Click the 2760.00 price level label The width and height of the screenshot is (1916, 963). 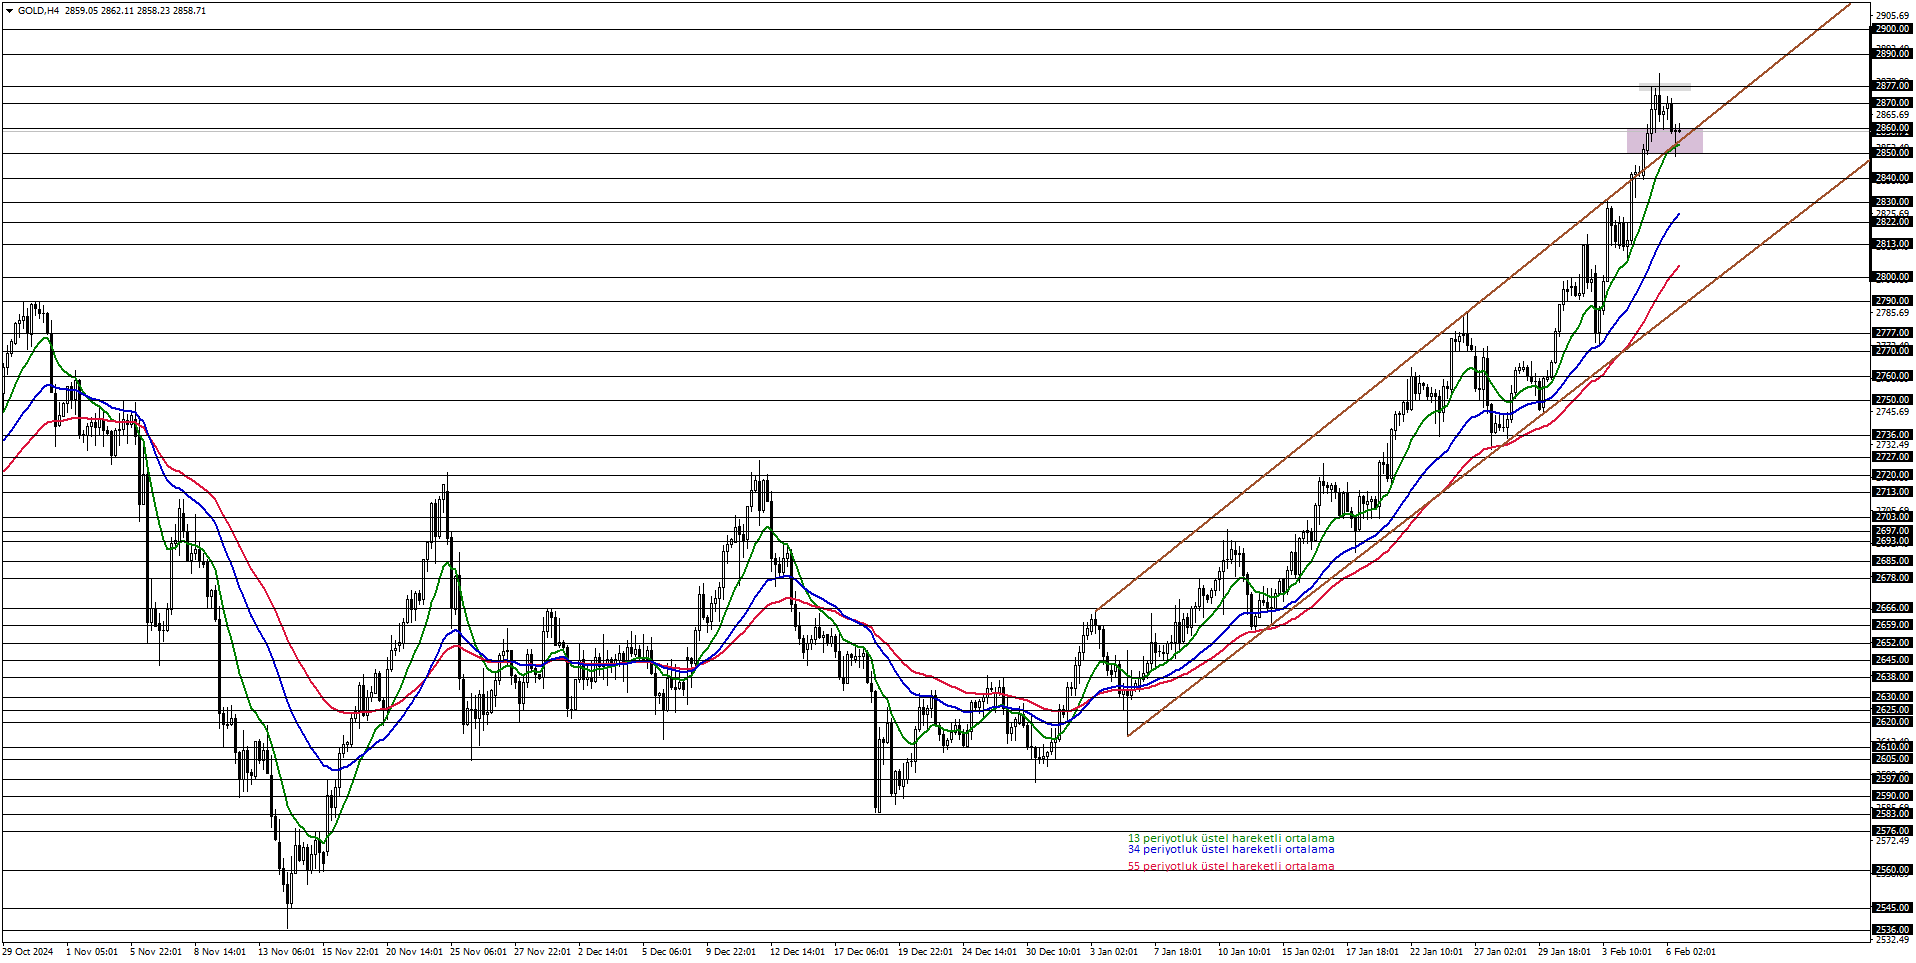click(1892, 376)
